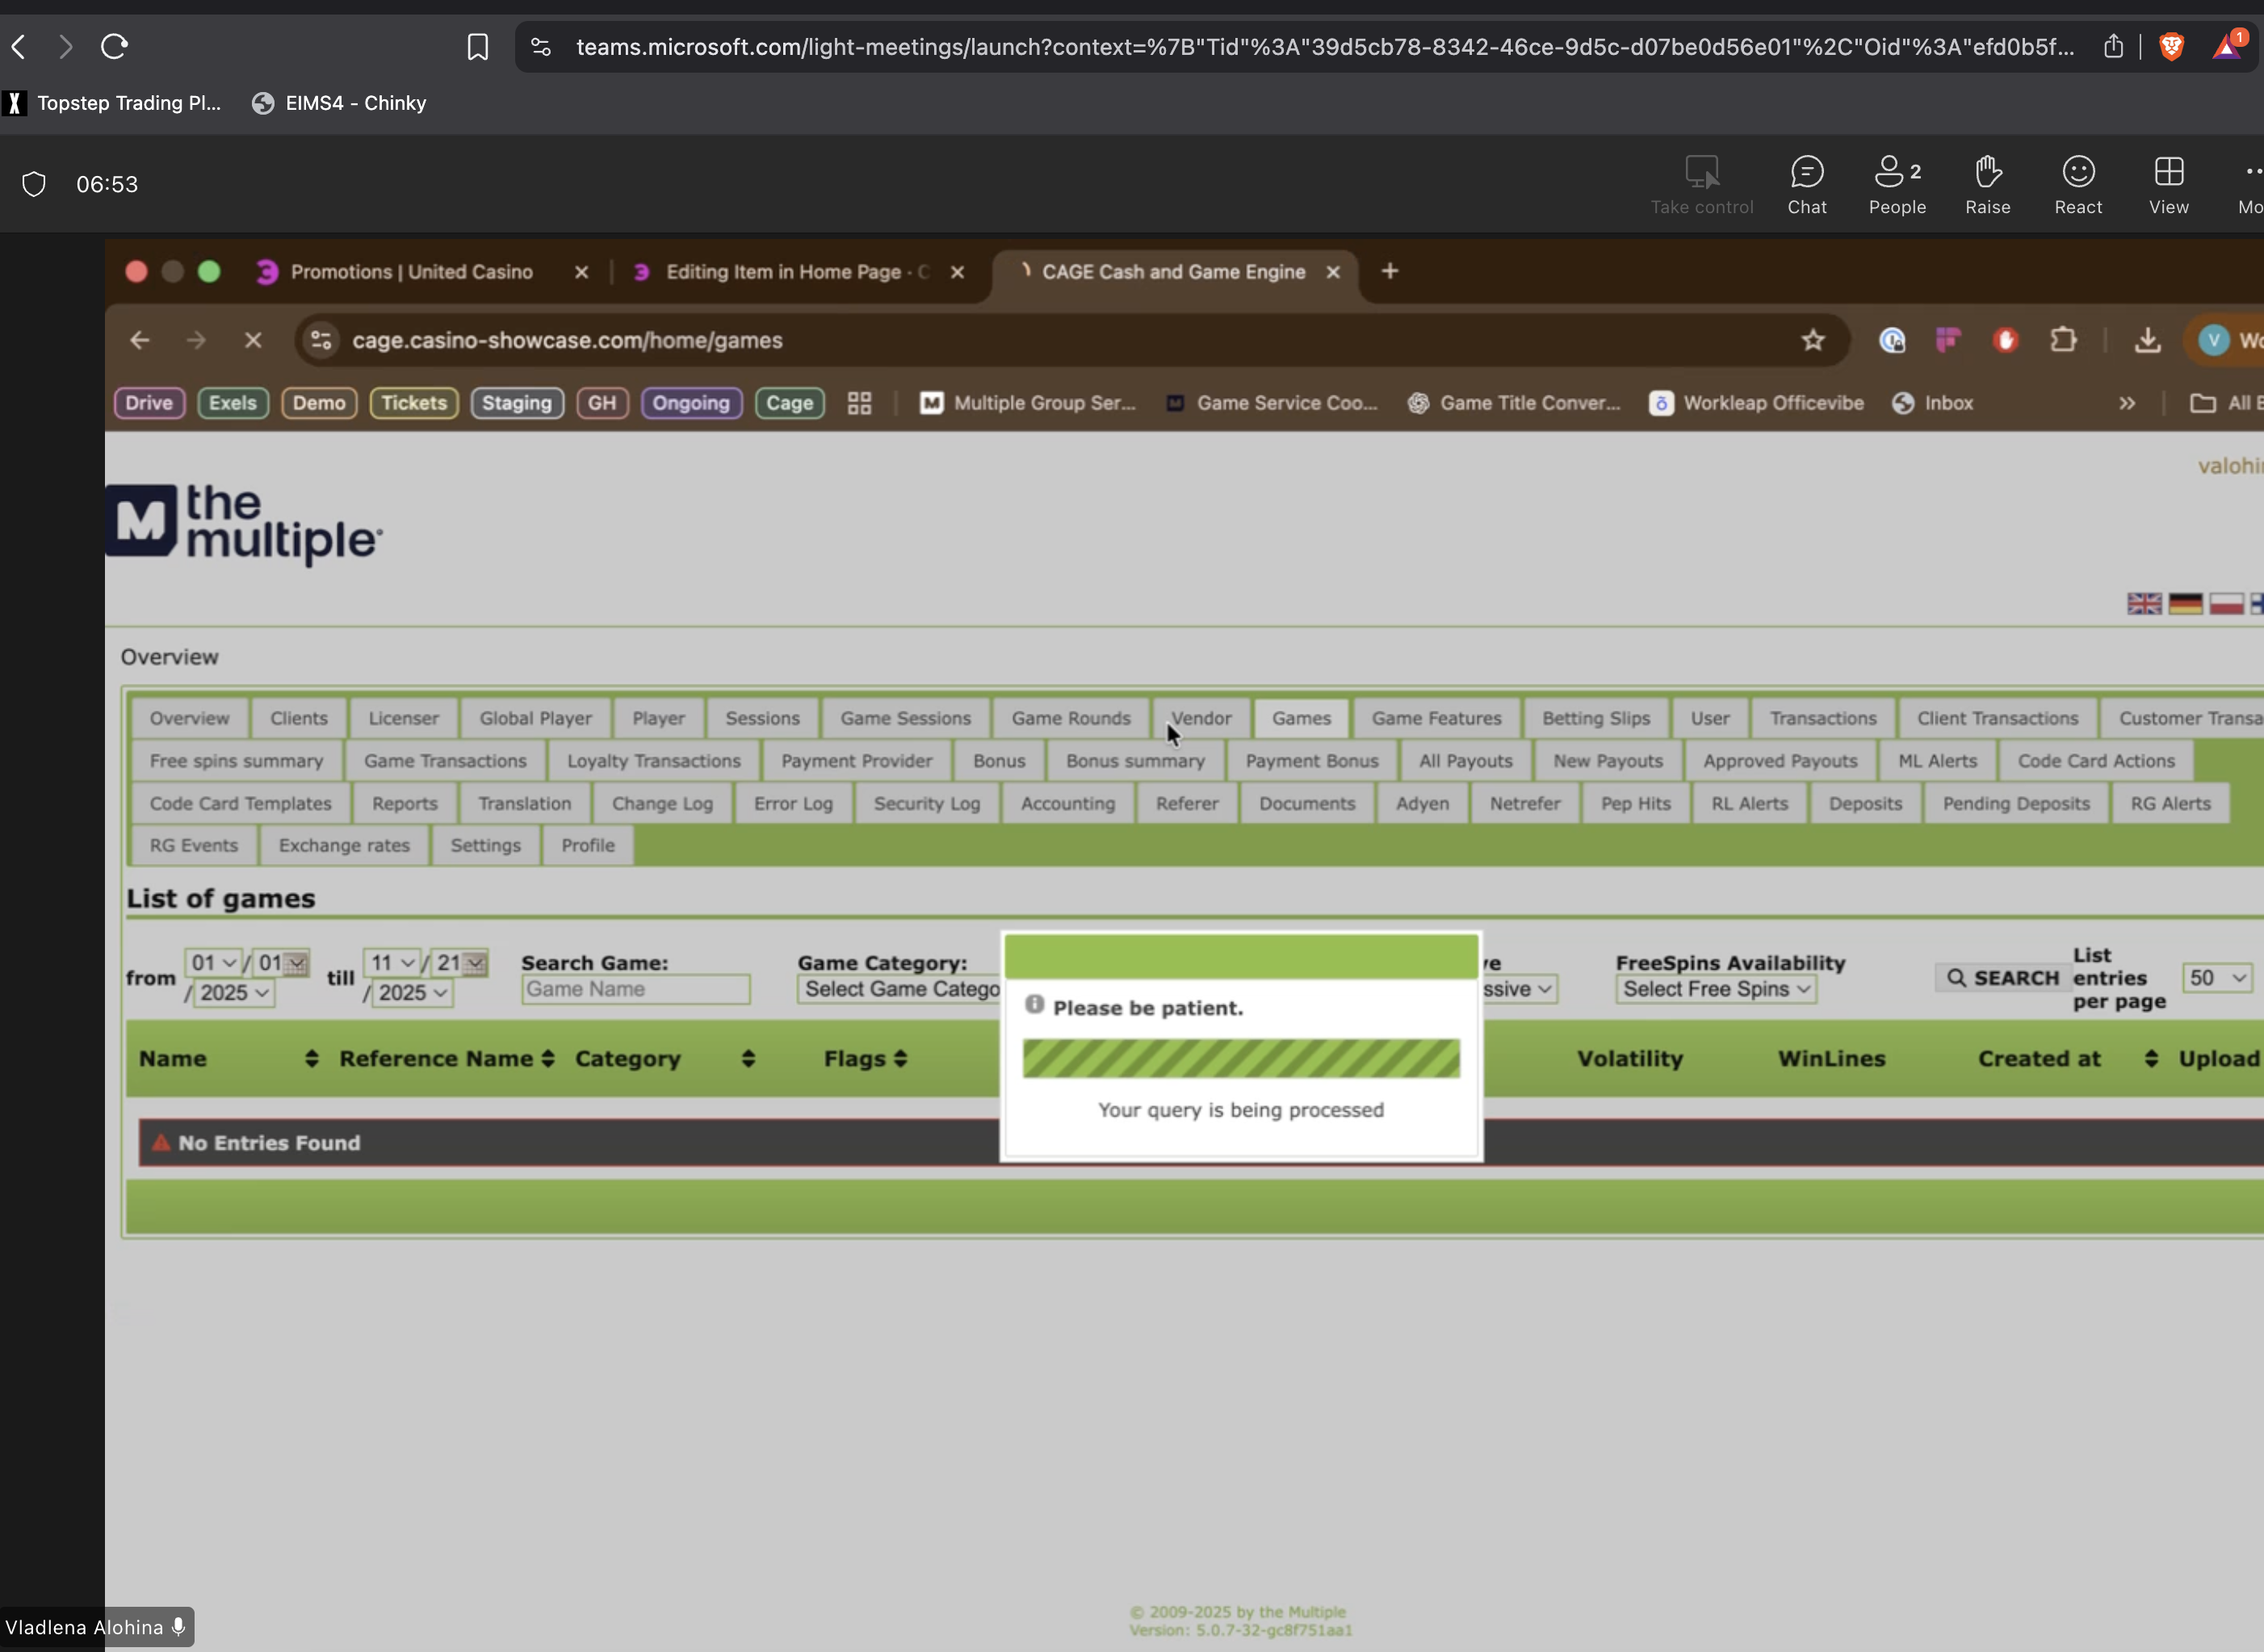Open the entries per page dropdown
2264x1652 pixels.
2217,978
